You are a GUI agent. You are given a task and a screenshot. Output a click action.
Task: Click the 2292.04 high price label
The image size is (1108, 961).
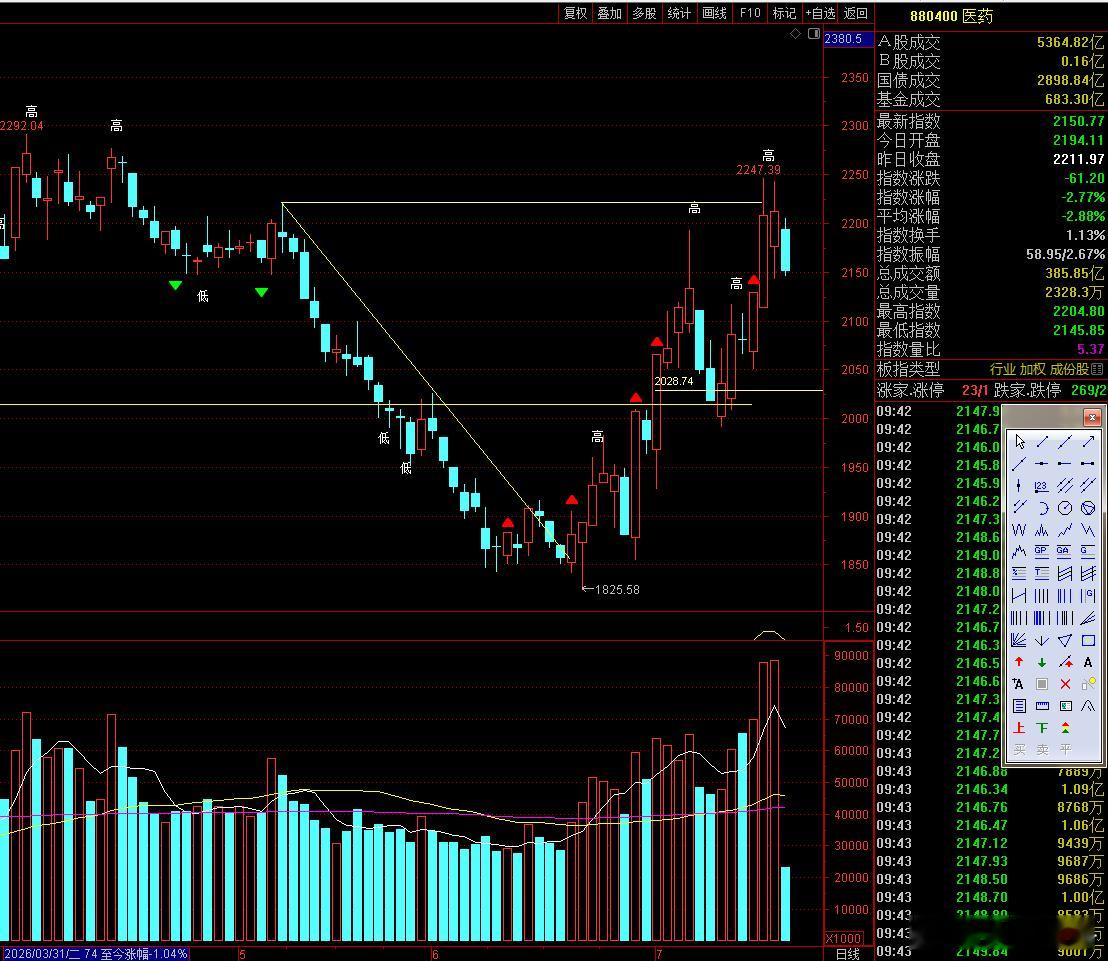pos(22,126)
